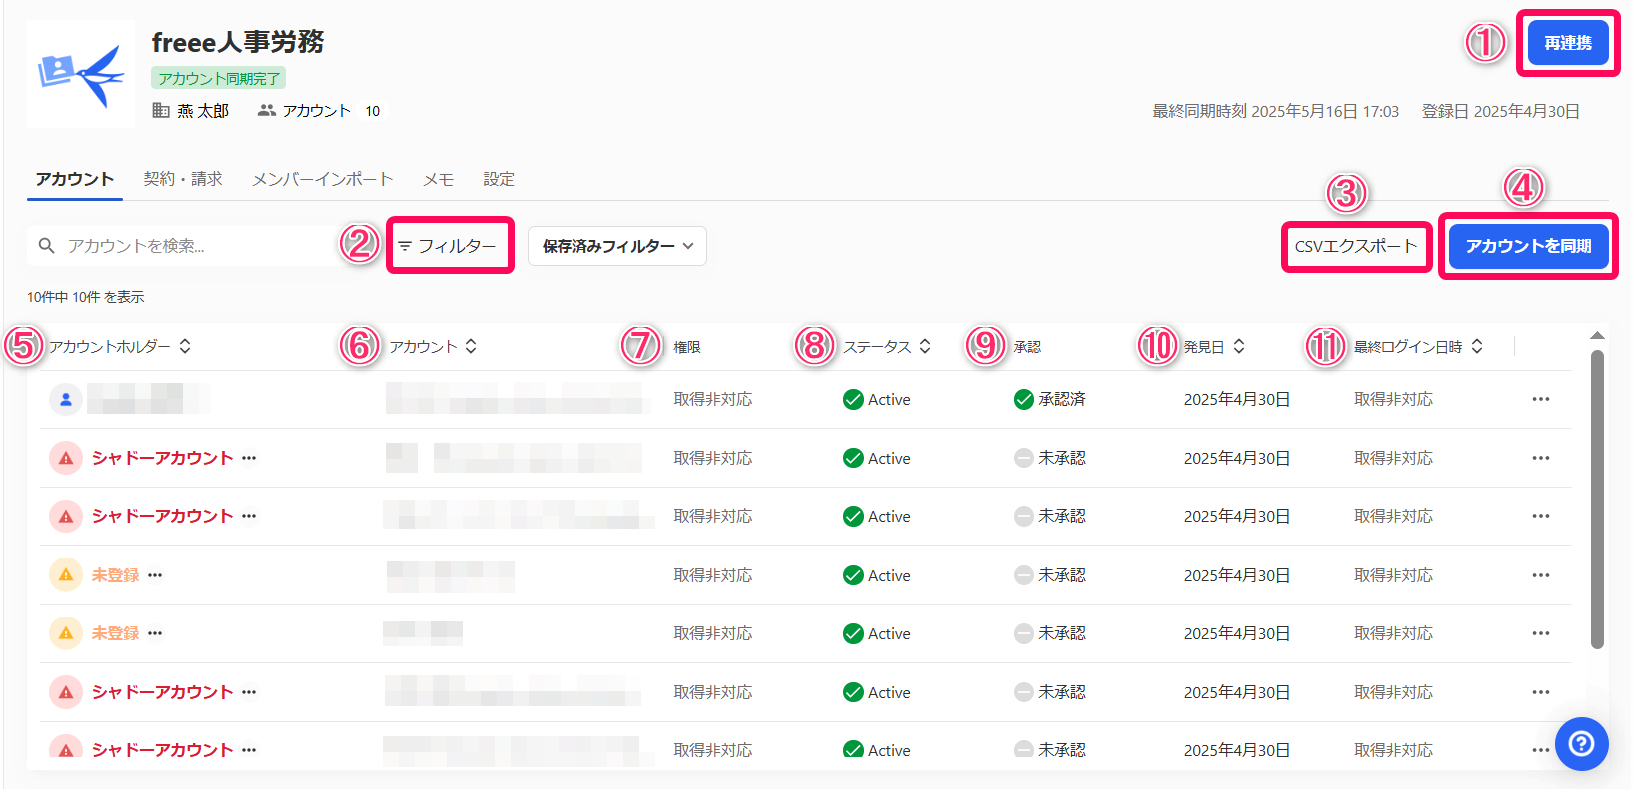Open the first シャドーアカウント label ellipsis
The image size is (1634, 789).
pyautogui.click(x=249, y=458)
